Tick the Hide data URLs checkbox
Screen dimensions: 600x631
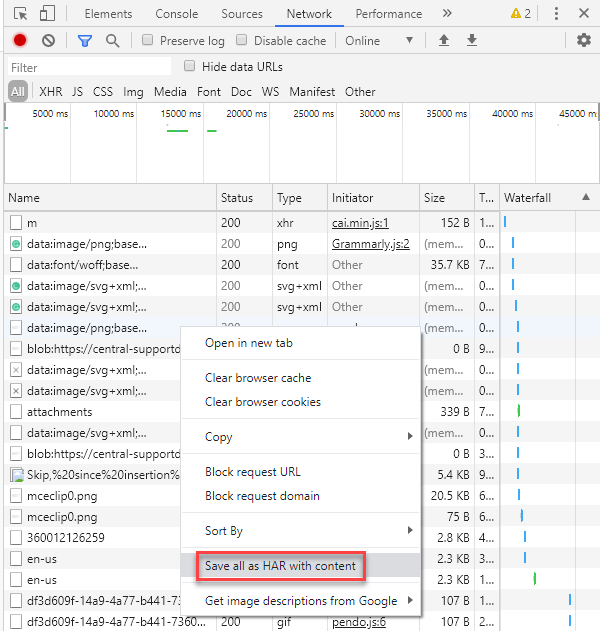tap(190, 67)
